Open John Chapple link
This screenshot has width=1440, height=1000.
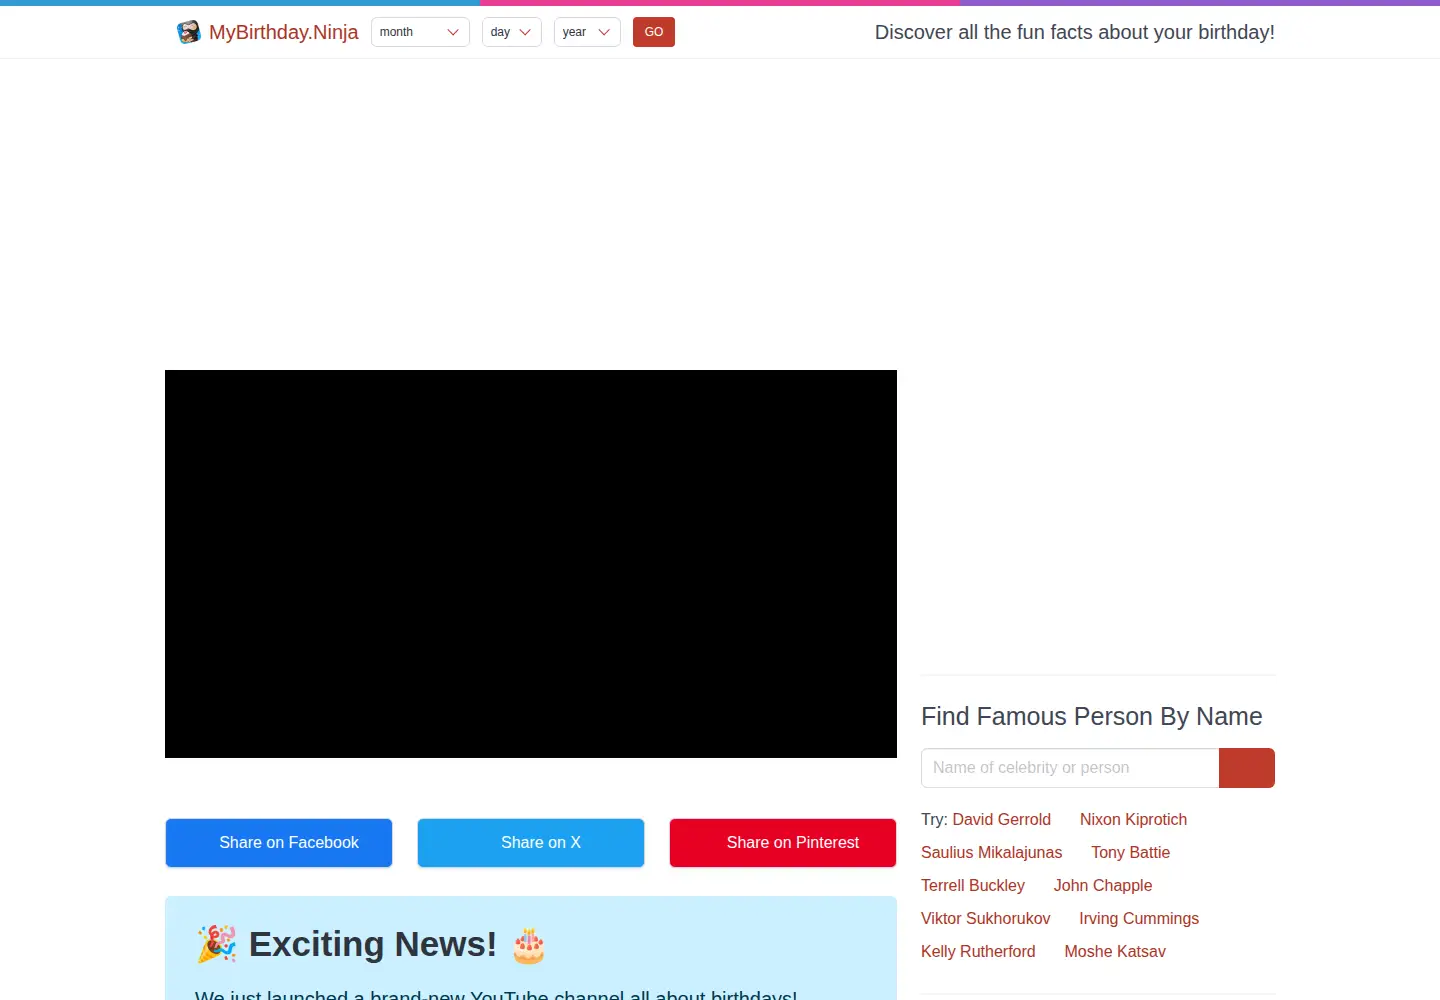[1102, 885]
